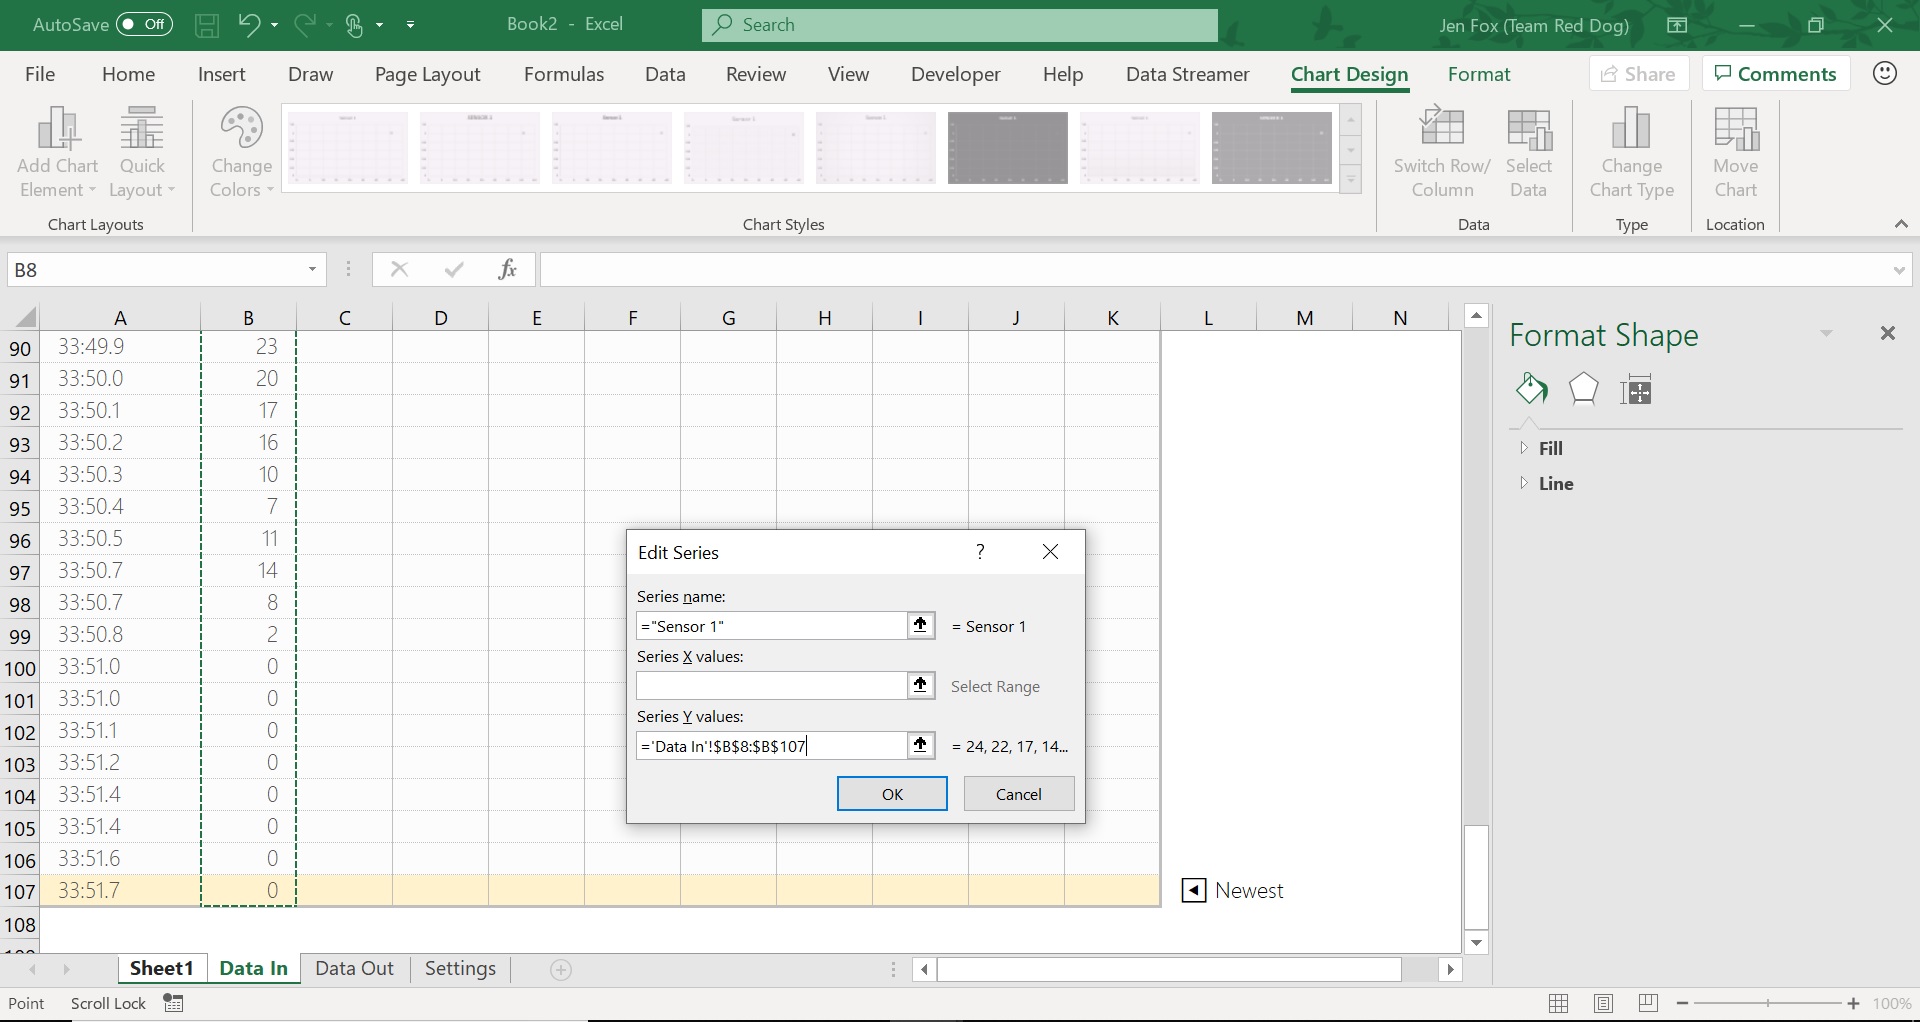Switch to the Settings sheet tab
This screenshot has height=1022, width=1920.
click(x=460, y=969)
